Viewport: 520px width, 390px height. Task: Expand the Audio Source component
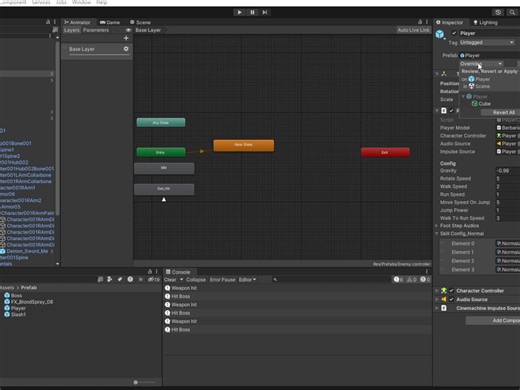tap(437, 299)
